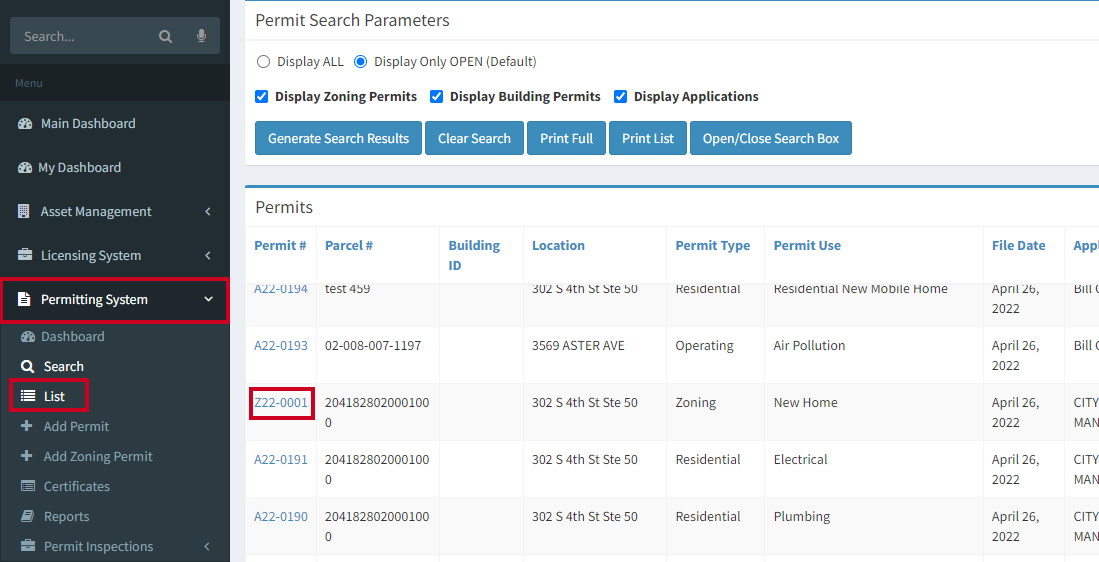Viewport: 1099px width, 562px height.
Task: Click the Permit Inspections briefcase icon
Action: [28, 546]
